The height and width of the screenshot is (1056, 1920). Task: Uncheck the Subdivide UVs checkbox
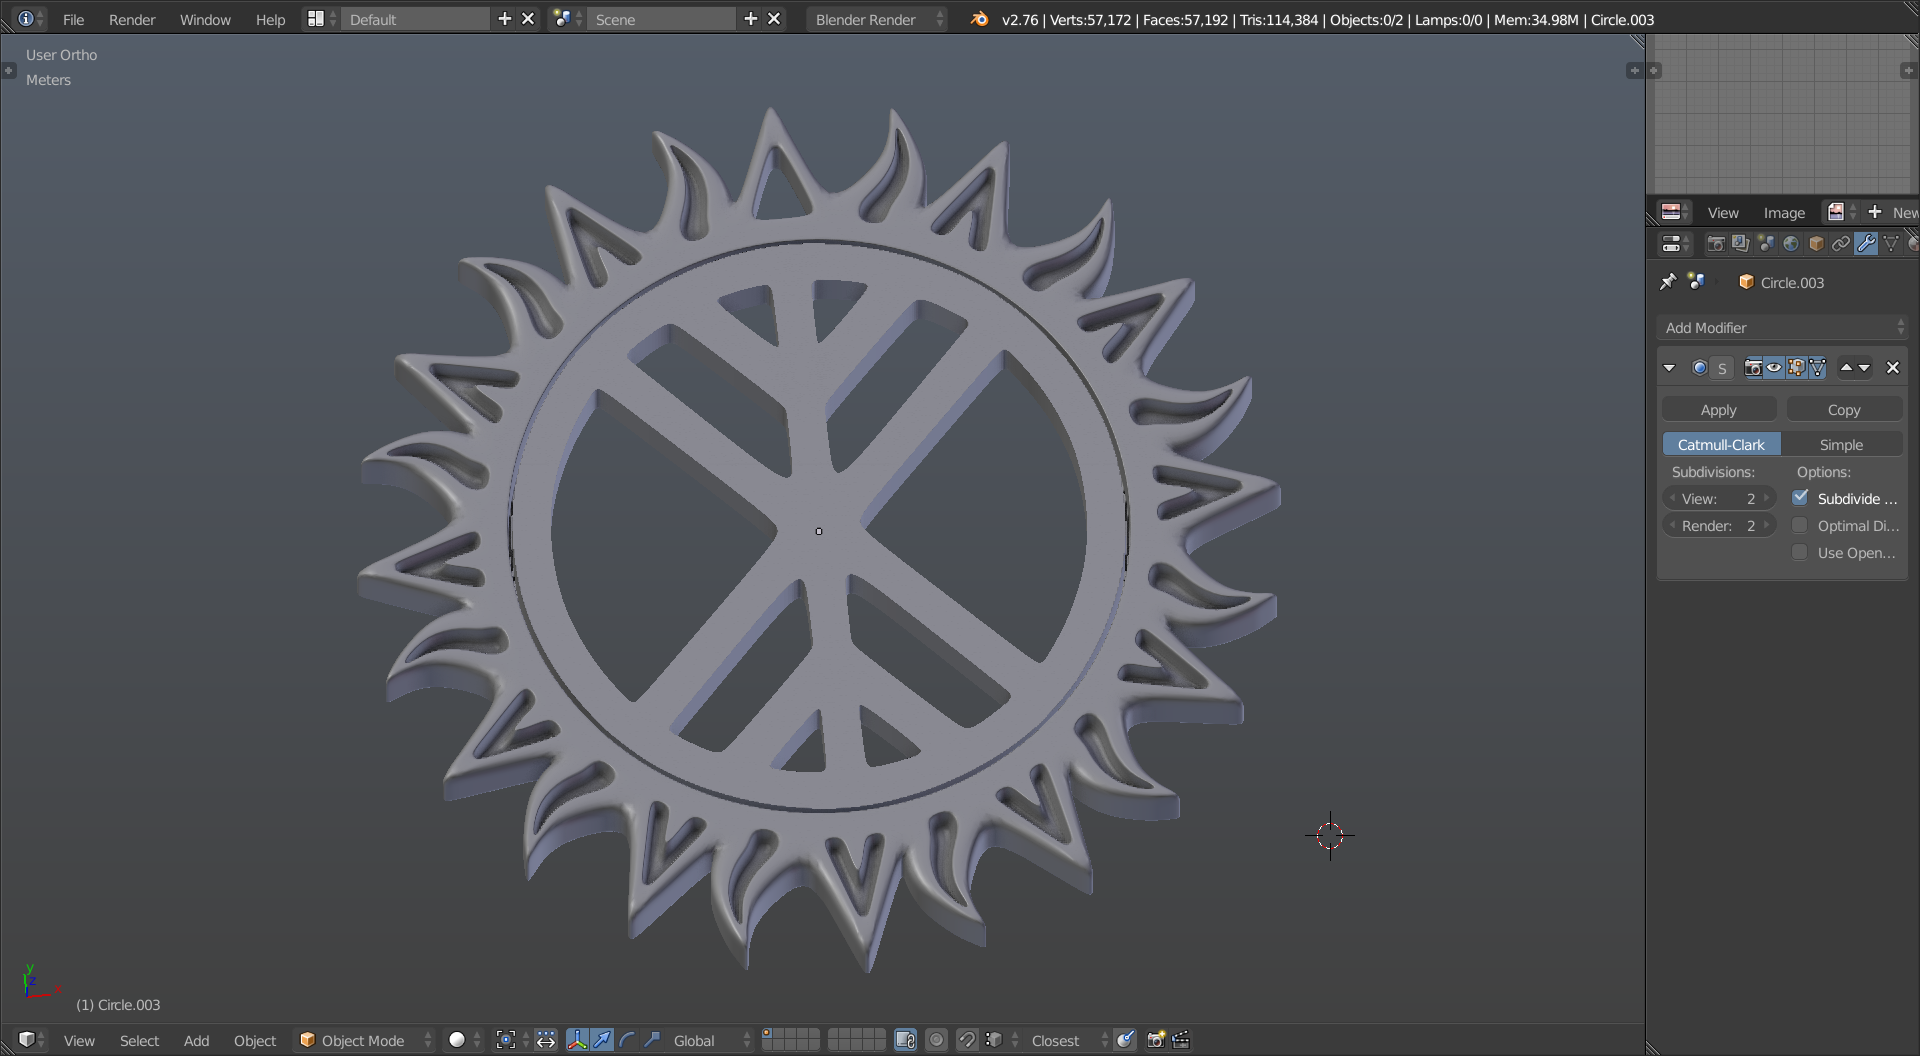pyautogui.click(x=1800, y=497)
